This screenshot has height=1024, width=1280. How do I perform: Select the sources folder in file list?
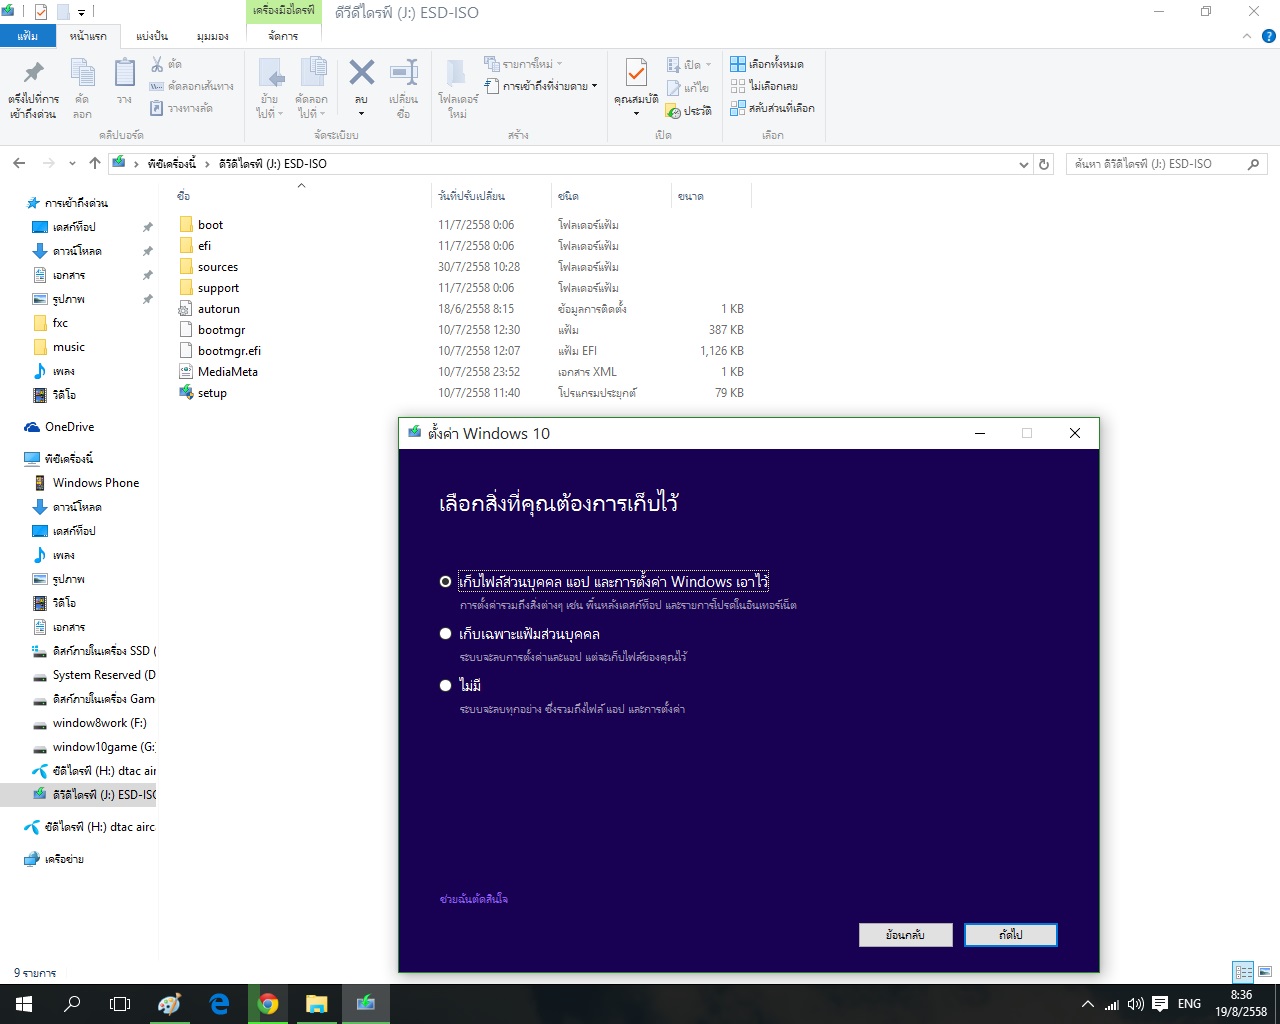pos(218,267)
